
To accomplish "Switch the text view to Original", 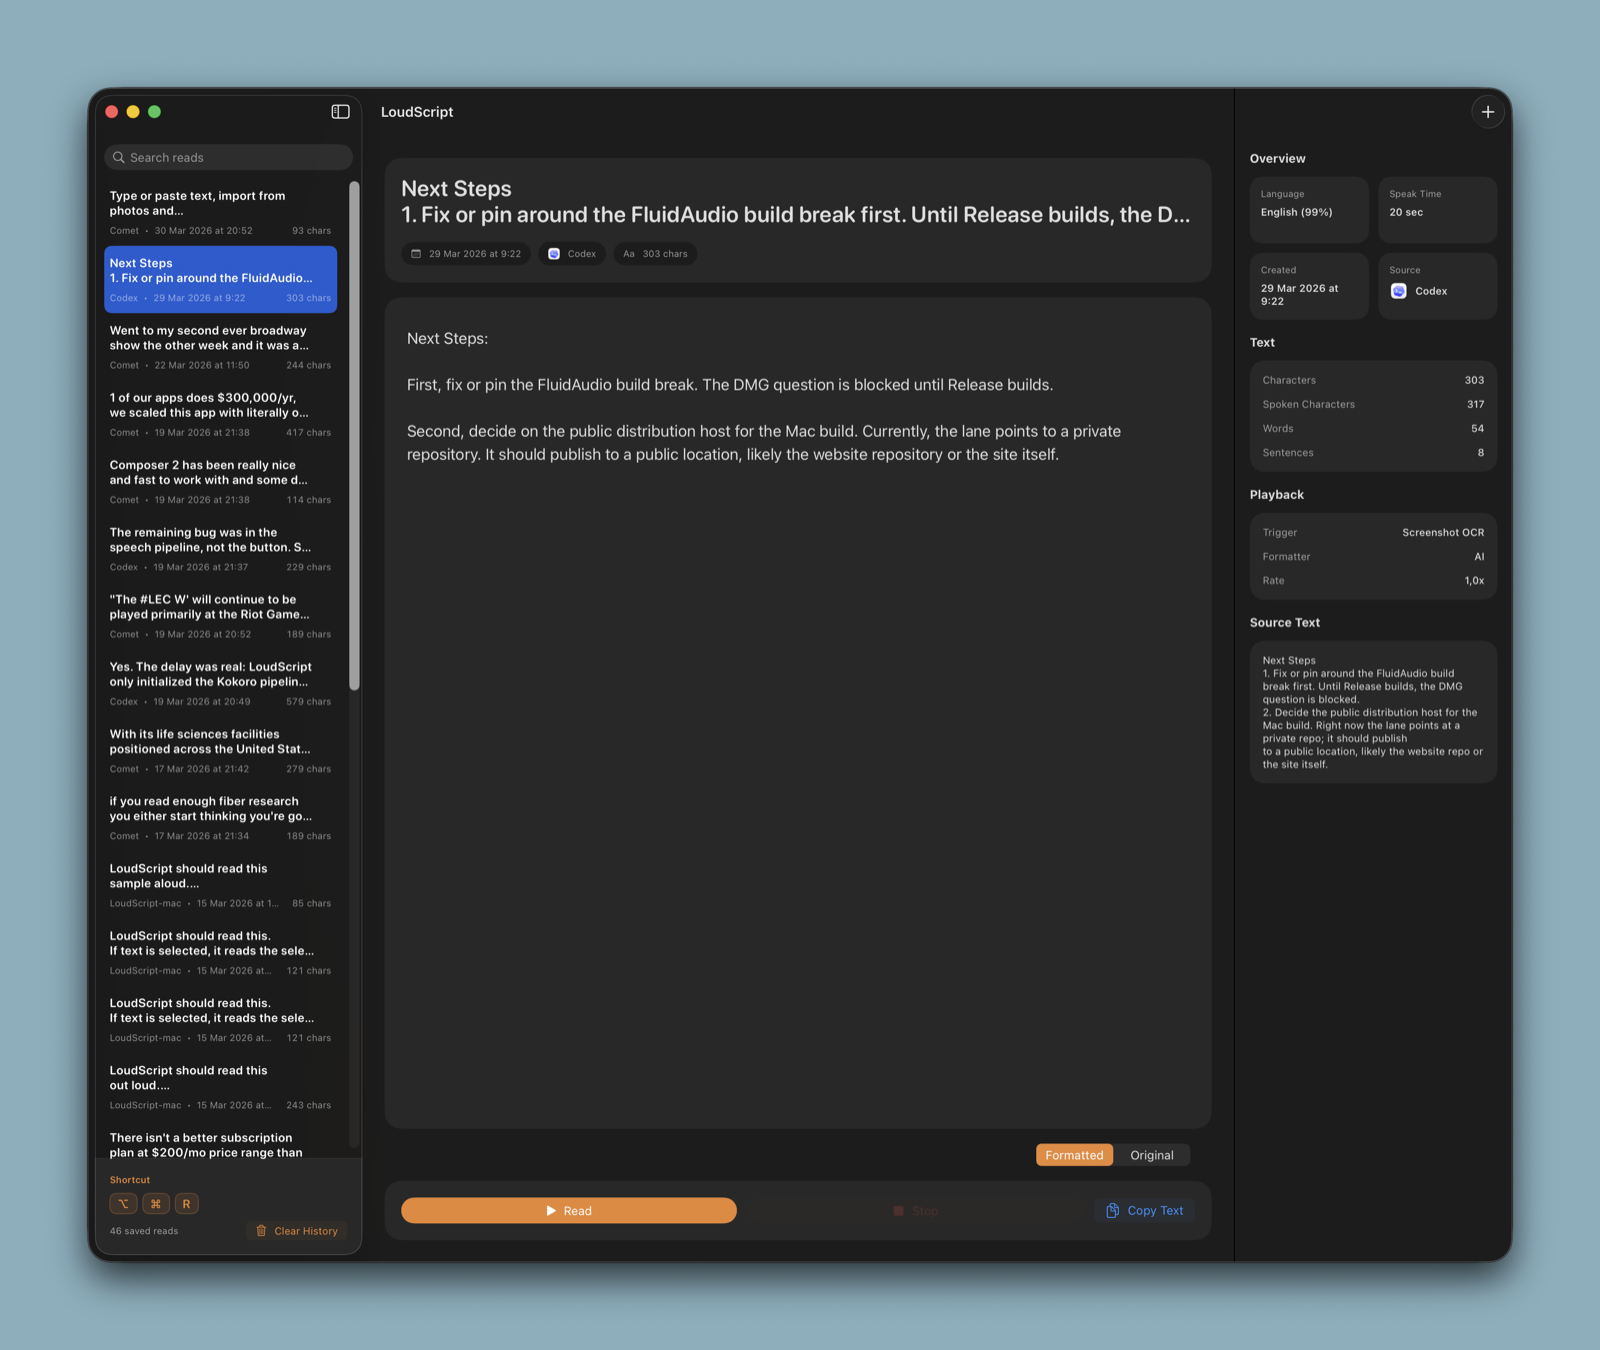I will coord(1152,1155).
